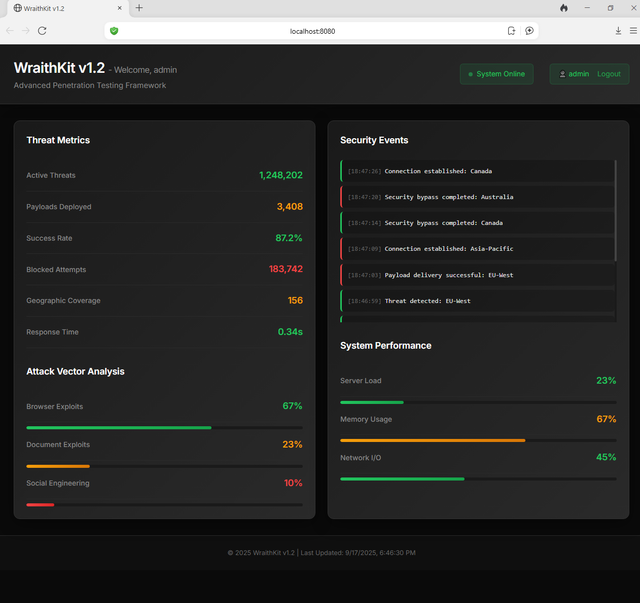Click the Social Engineering 10% value
Screen dimensions: 640x603
point(293,483)
